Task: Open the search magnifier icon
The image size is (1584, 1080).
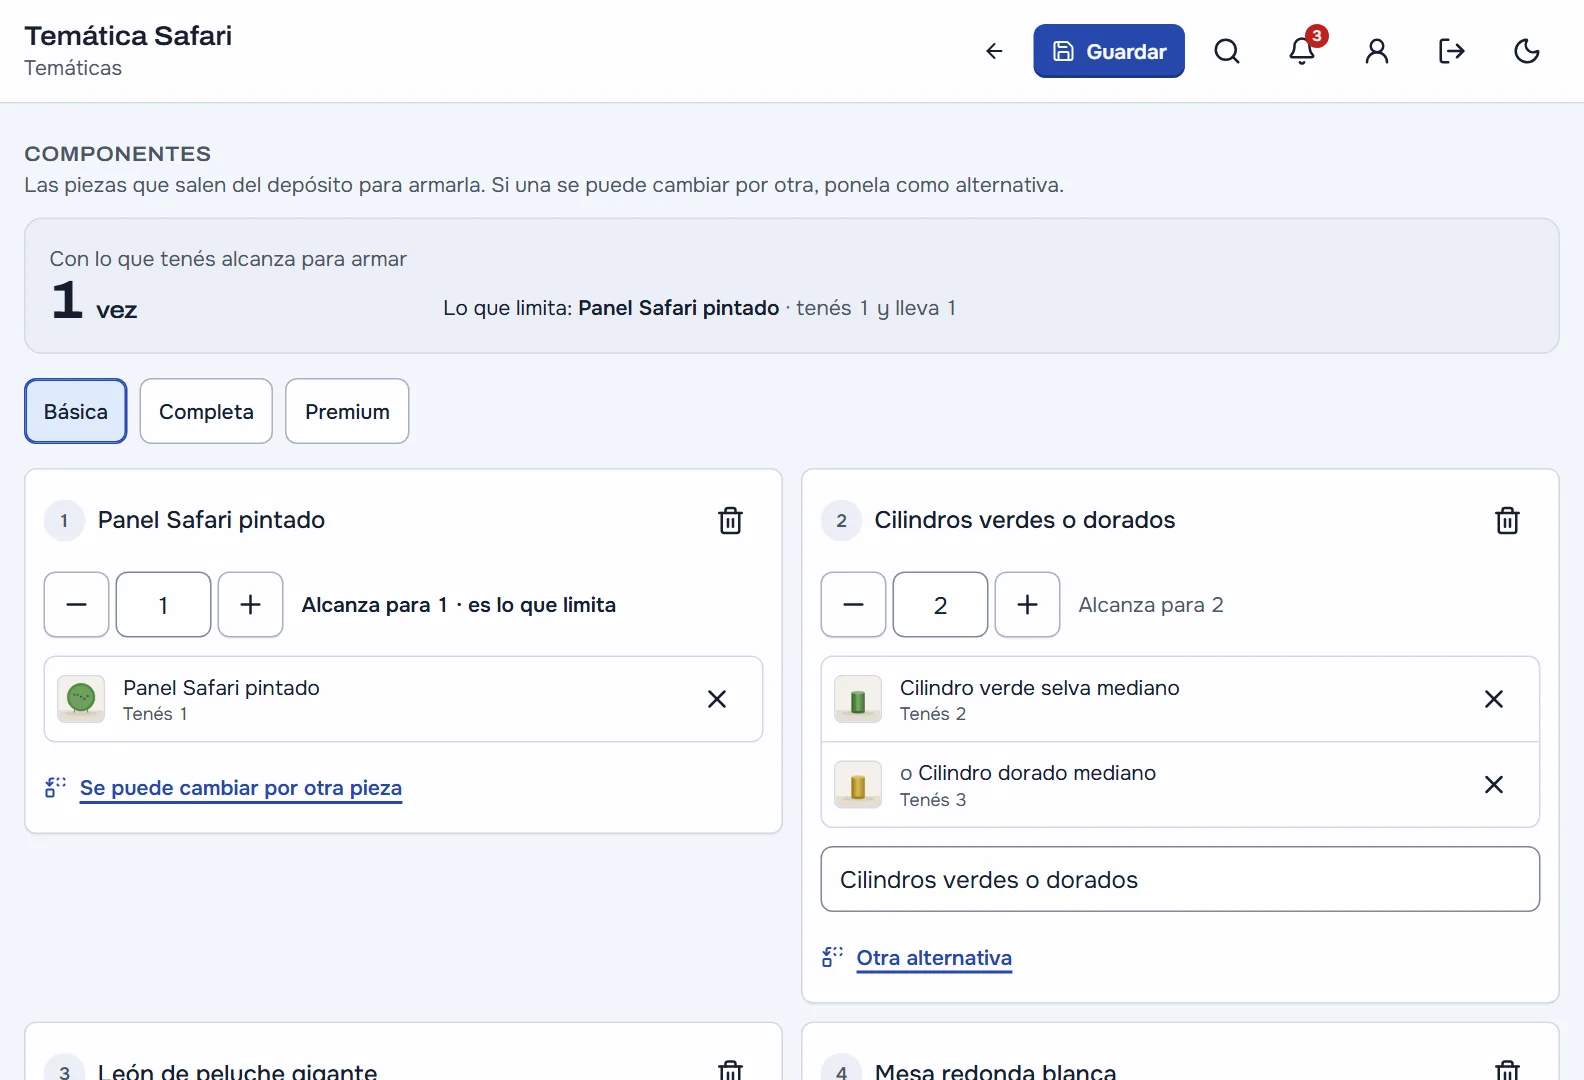Action: (x=1227, y=51)
